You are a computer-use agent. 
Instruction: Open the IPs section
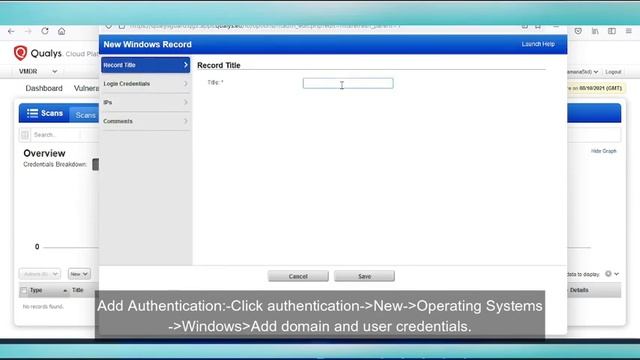click(x=145, y=102)
